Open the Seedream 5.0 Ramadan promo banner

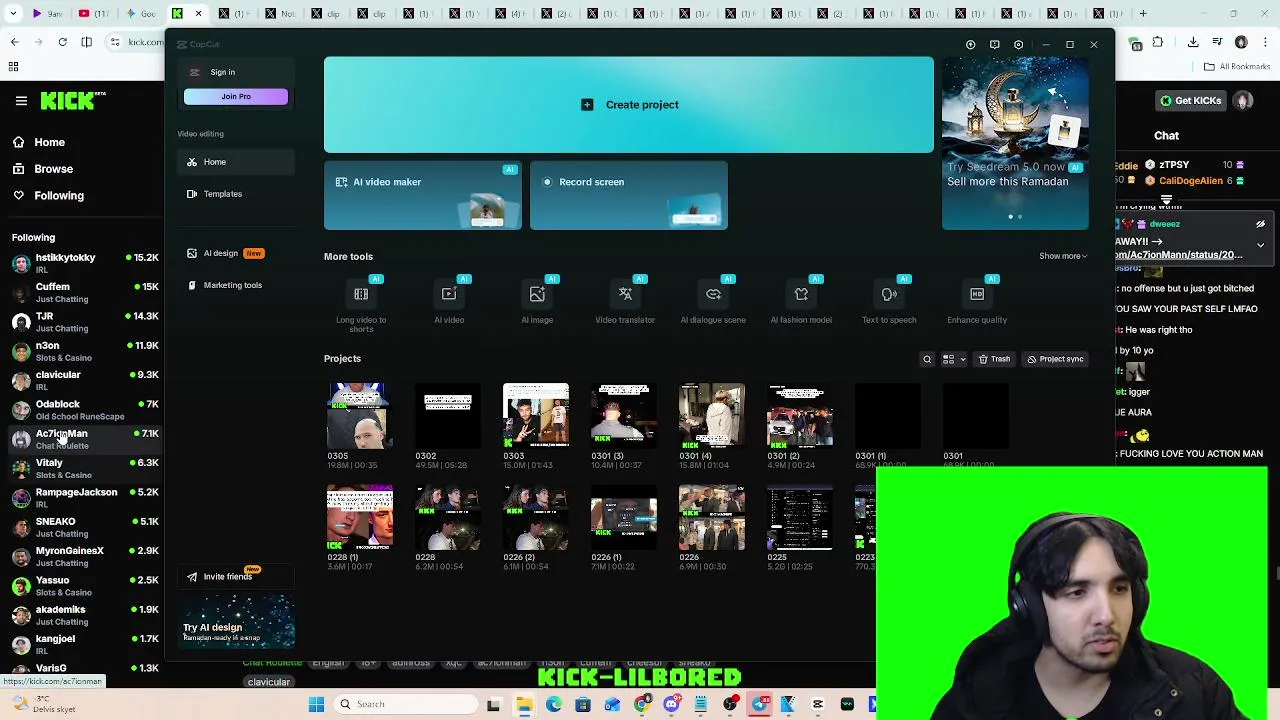point(1015,143)
